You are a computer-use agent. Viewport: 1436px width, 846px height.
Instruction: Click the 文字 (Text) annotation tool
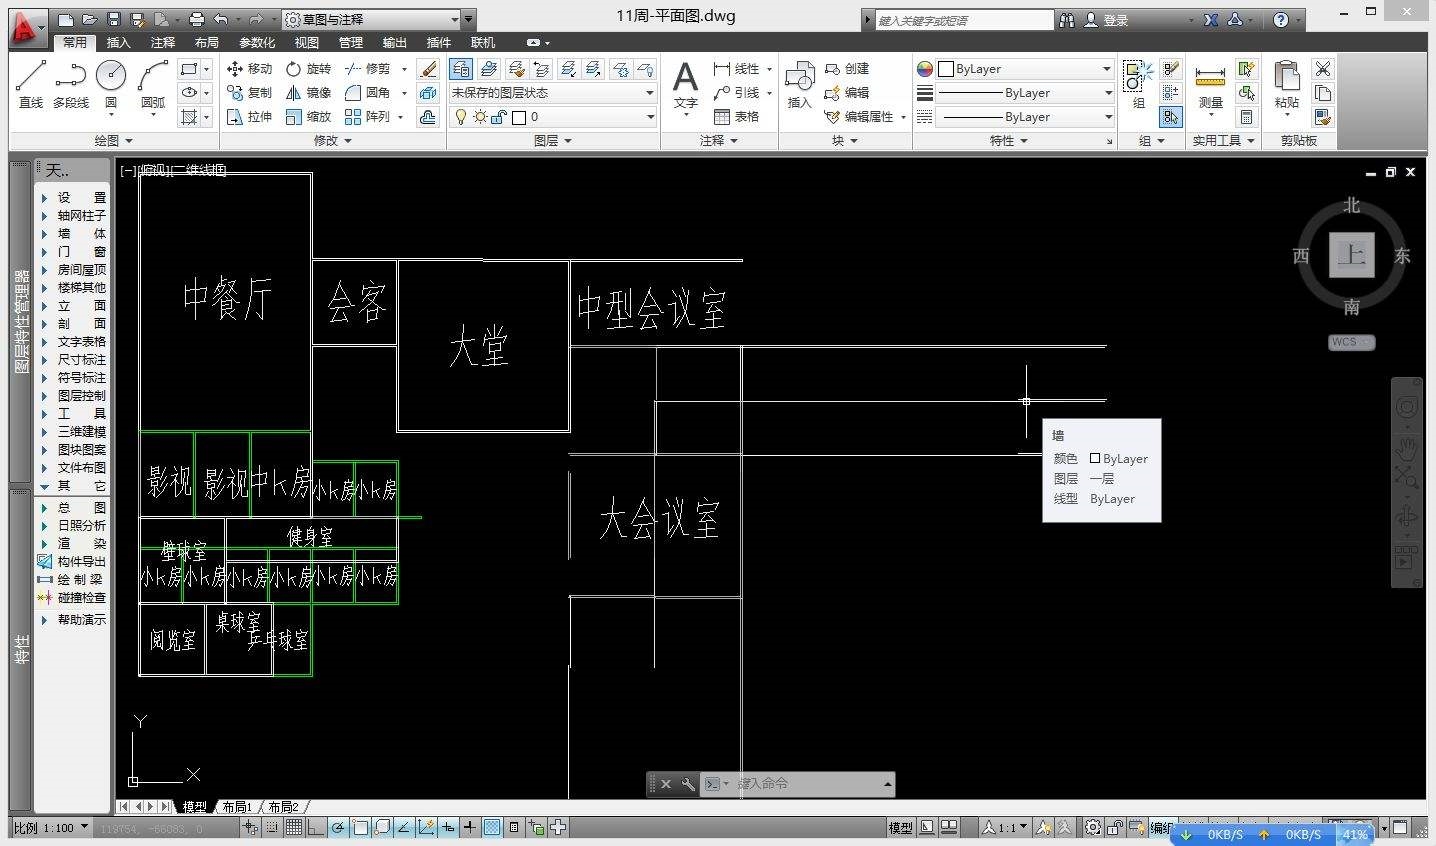685,84
